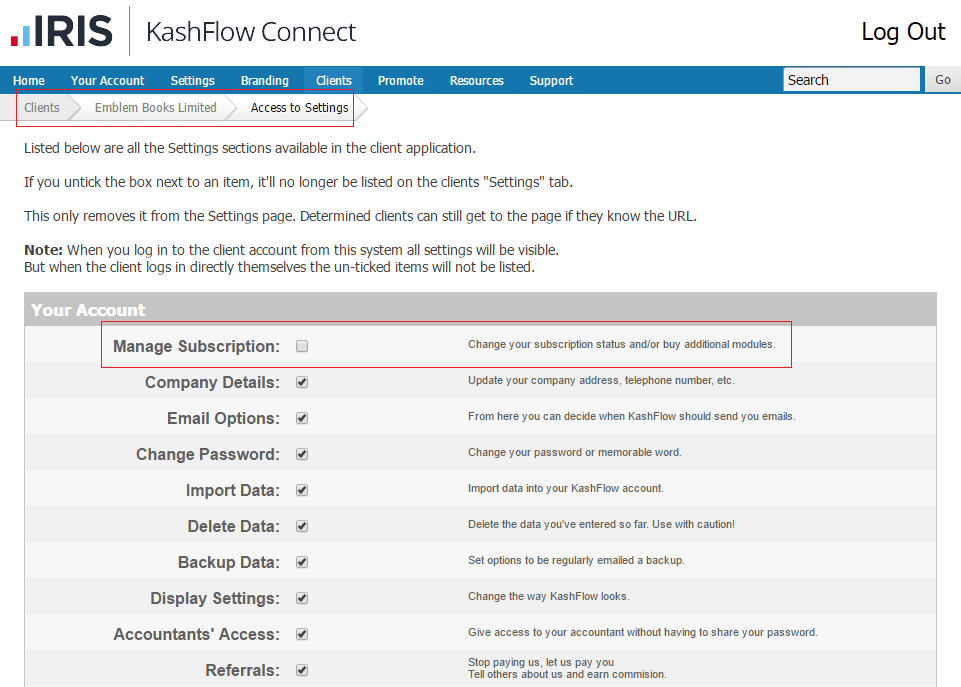Disable the Email Options checkbox

tap(302, 418)
